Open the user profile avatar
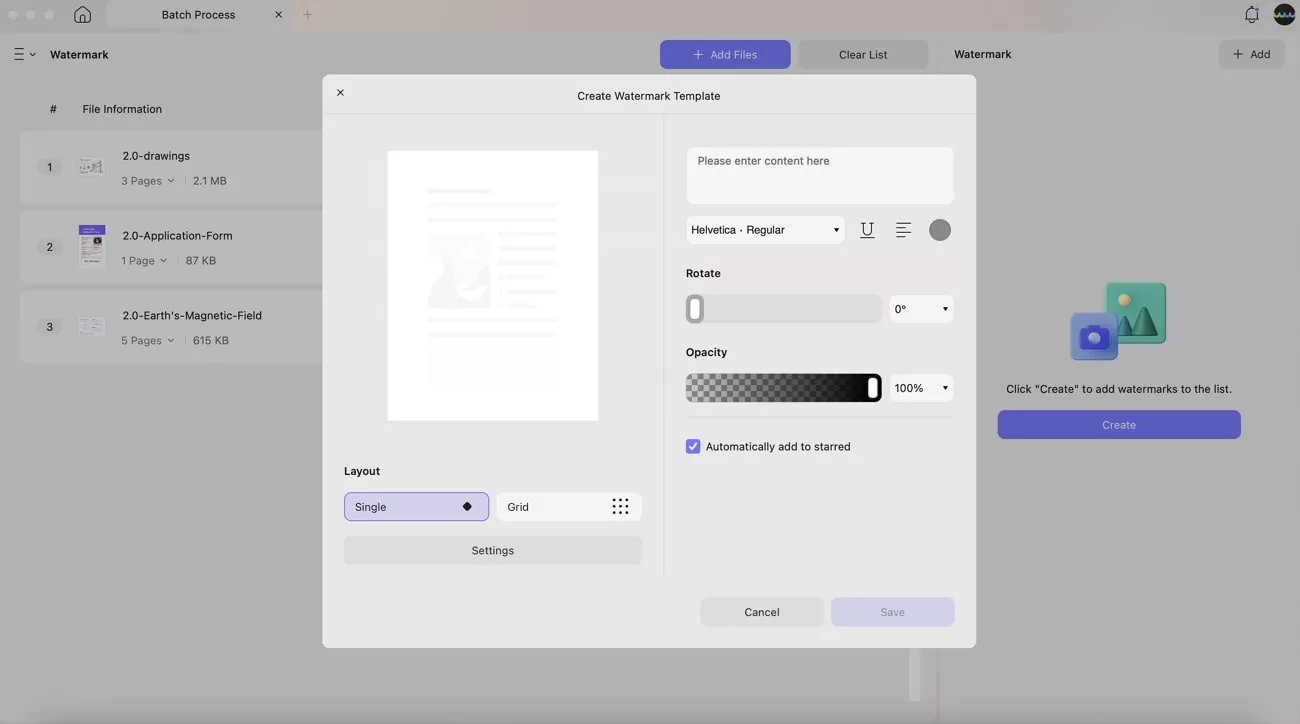This screenshot has width=1300, height=724. (x=1284, y=15)
